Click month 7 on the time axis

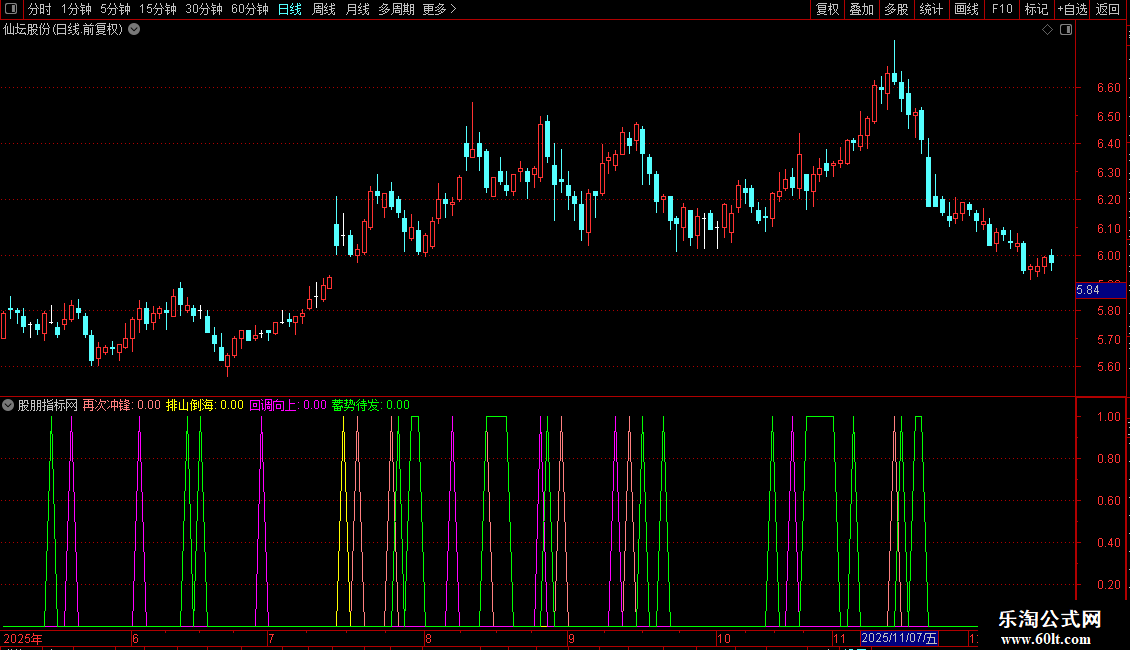pyautogui.click(x=271, y=638)
